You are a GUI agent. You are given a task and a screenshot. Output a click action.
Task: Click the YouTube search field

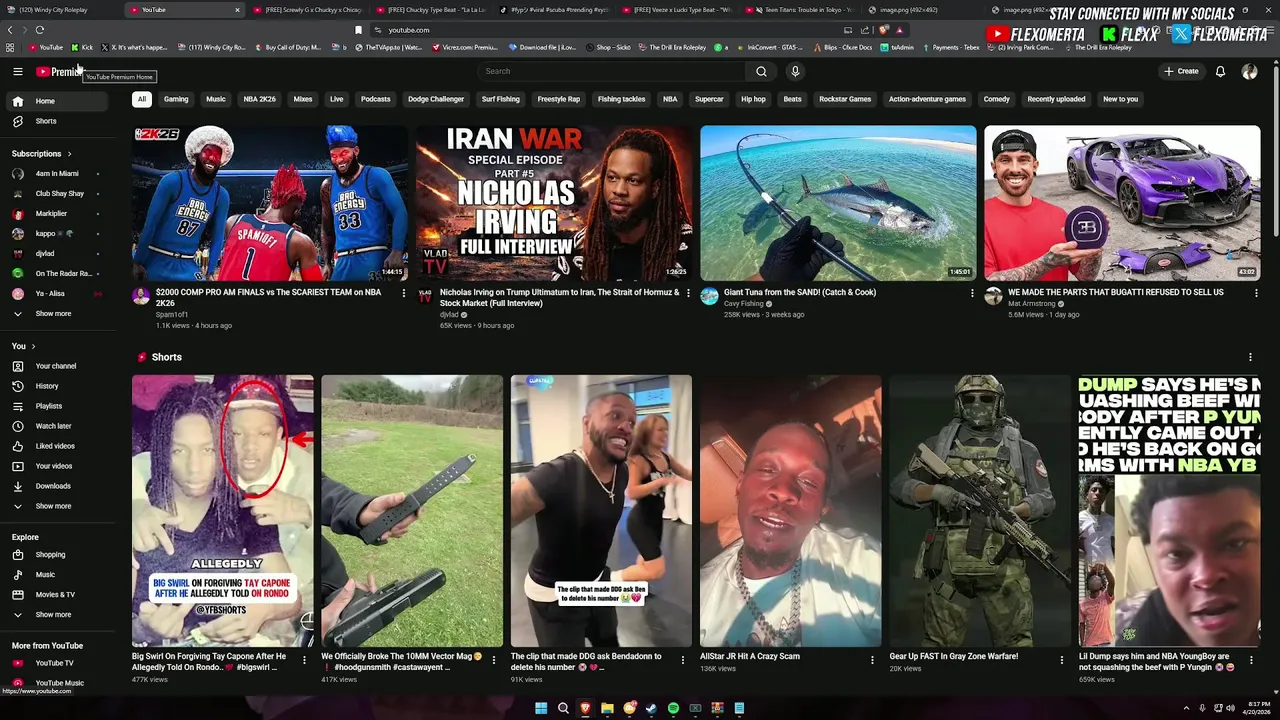(x=612, y=71)
